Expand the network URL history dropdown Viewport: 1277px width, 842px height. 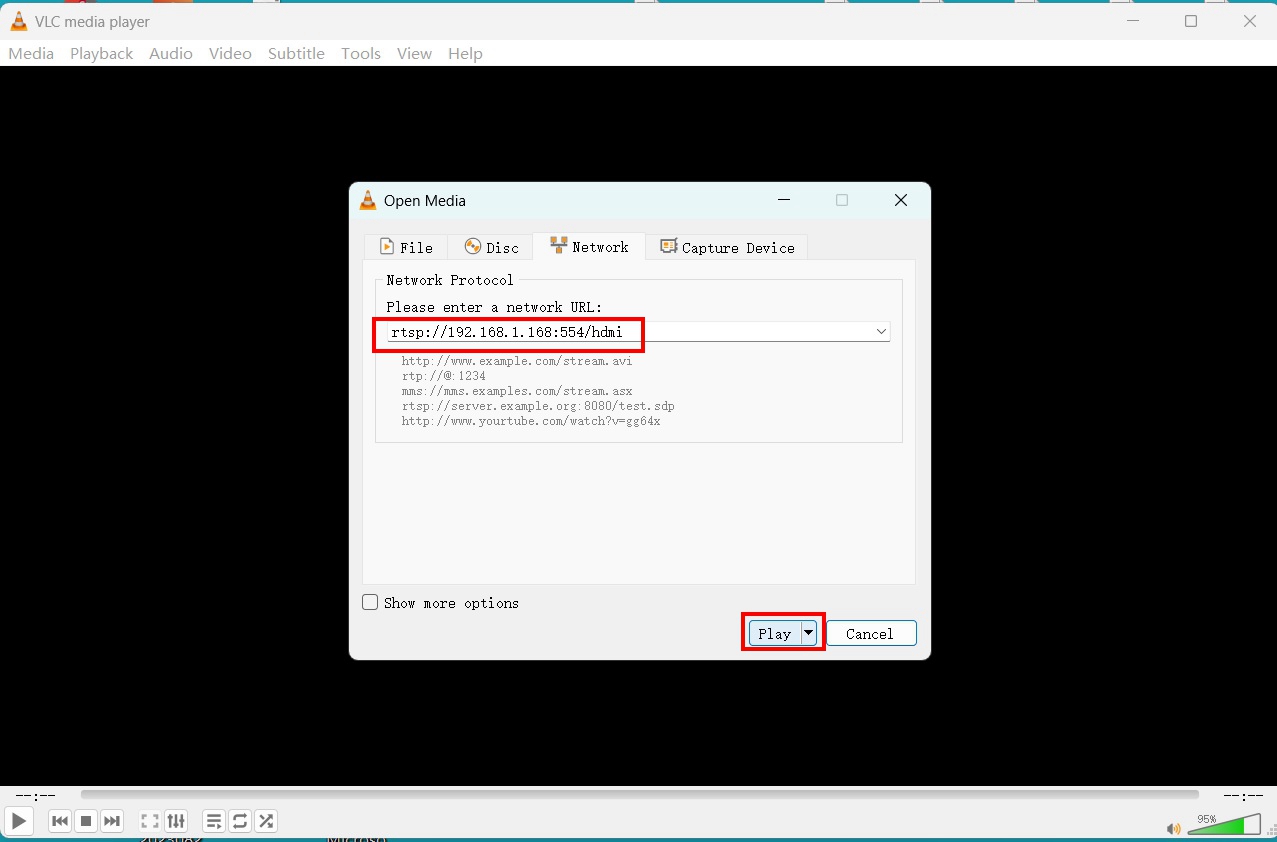[881, 332]
